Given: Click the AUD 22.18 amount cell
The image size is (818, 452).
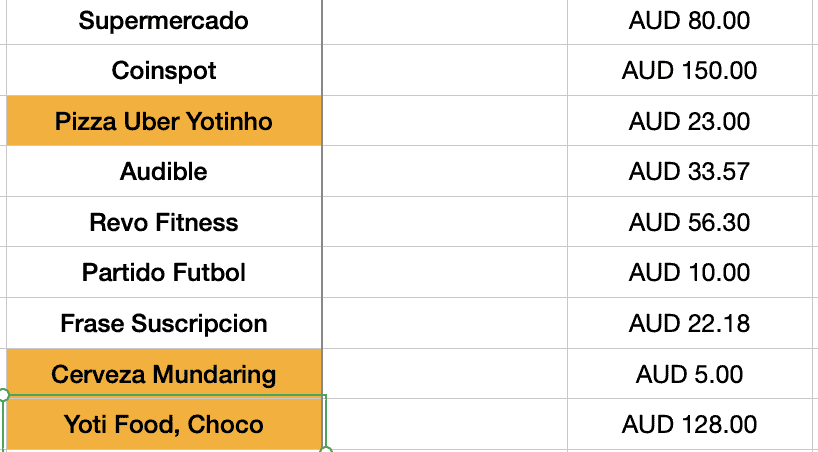Looking at the screenshot, I should (x=689, y=324).
